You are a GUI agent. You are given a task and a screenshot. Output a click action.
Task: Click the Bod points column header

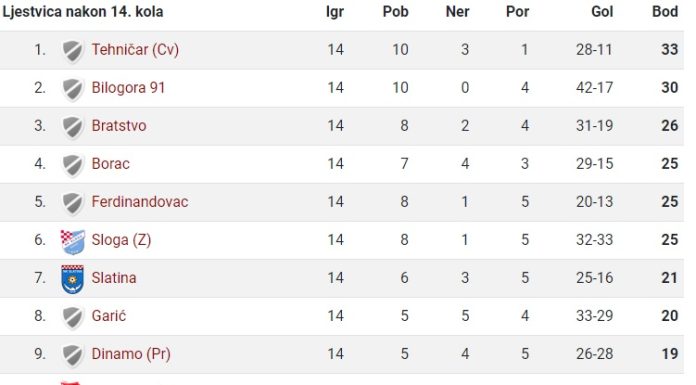pos(665,12)
